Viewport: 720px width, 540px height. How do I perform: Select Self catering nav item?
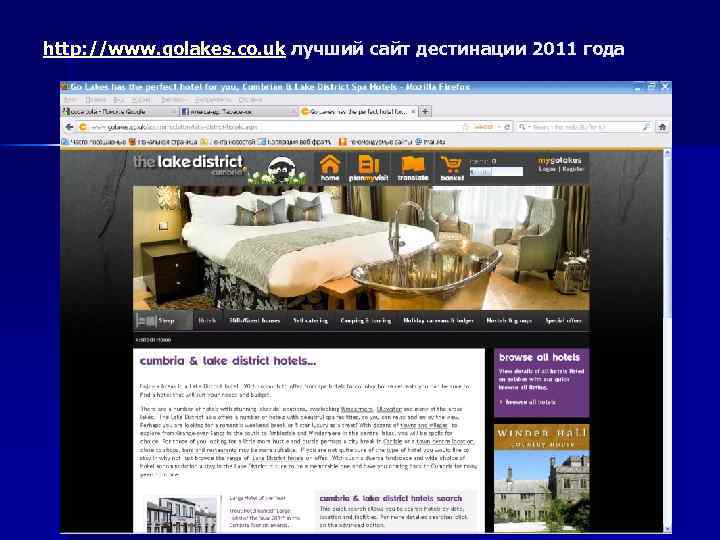[x=310, y=321]
